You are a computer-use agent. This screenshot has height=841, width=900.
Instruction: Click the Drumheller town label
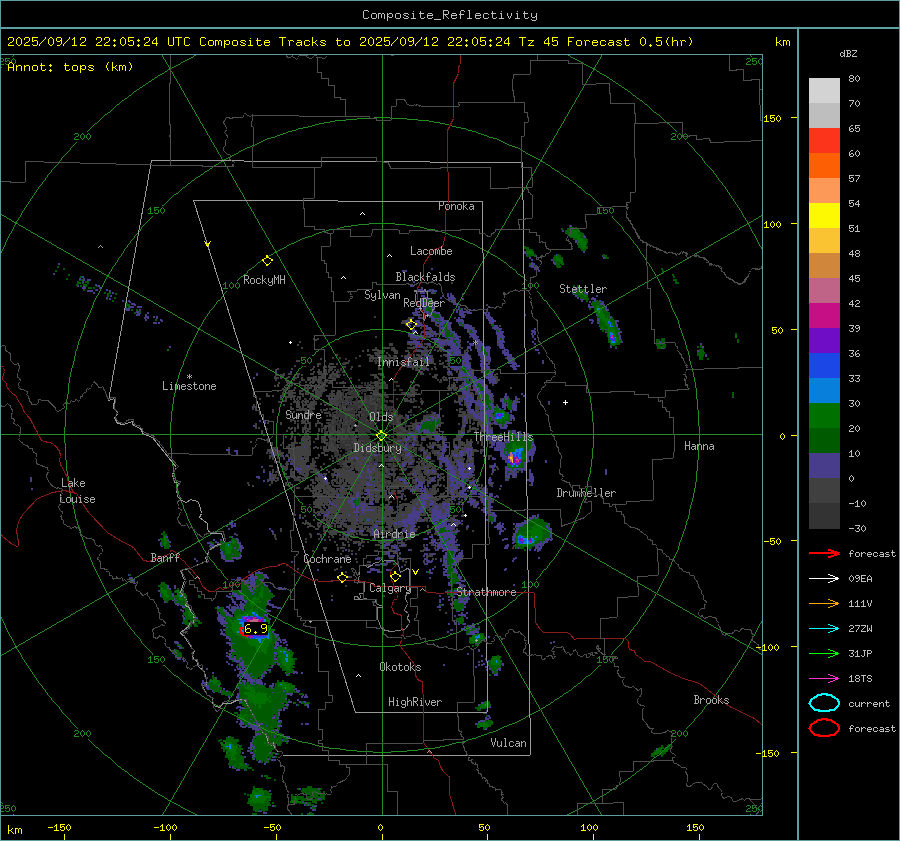pyautogui.click(x=586, y=493)
